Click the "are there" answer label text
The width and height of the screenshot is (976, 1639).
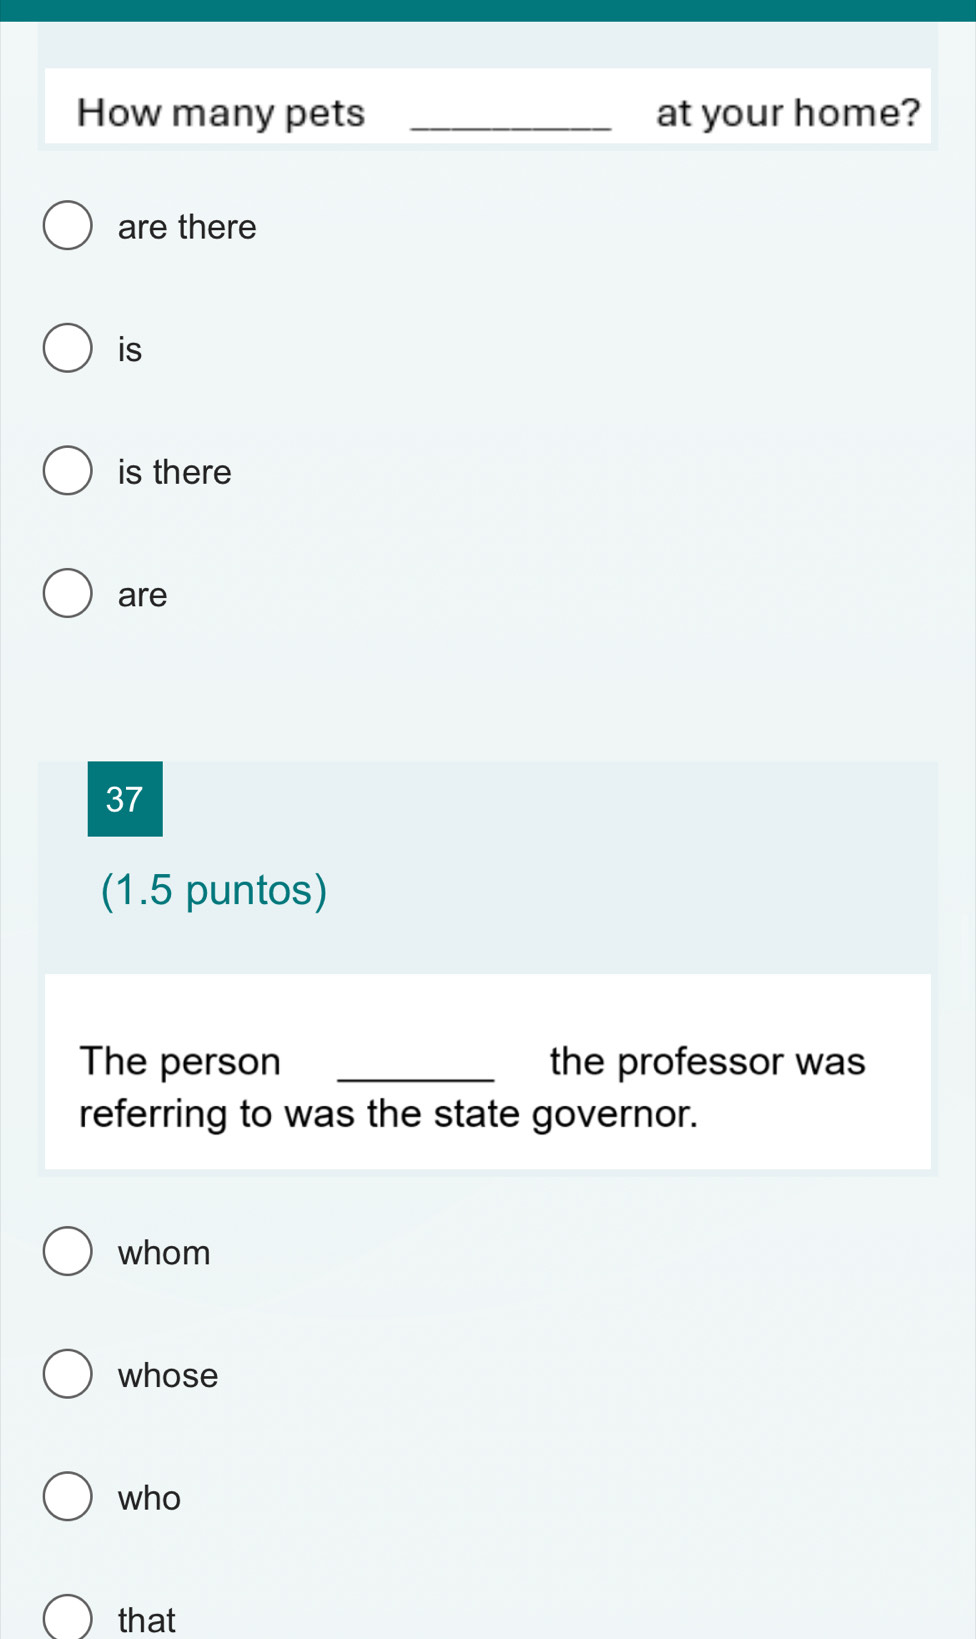coord(187,227)
